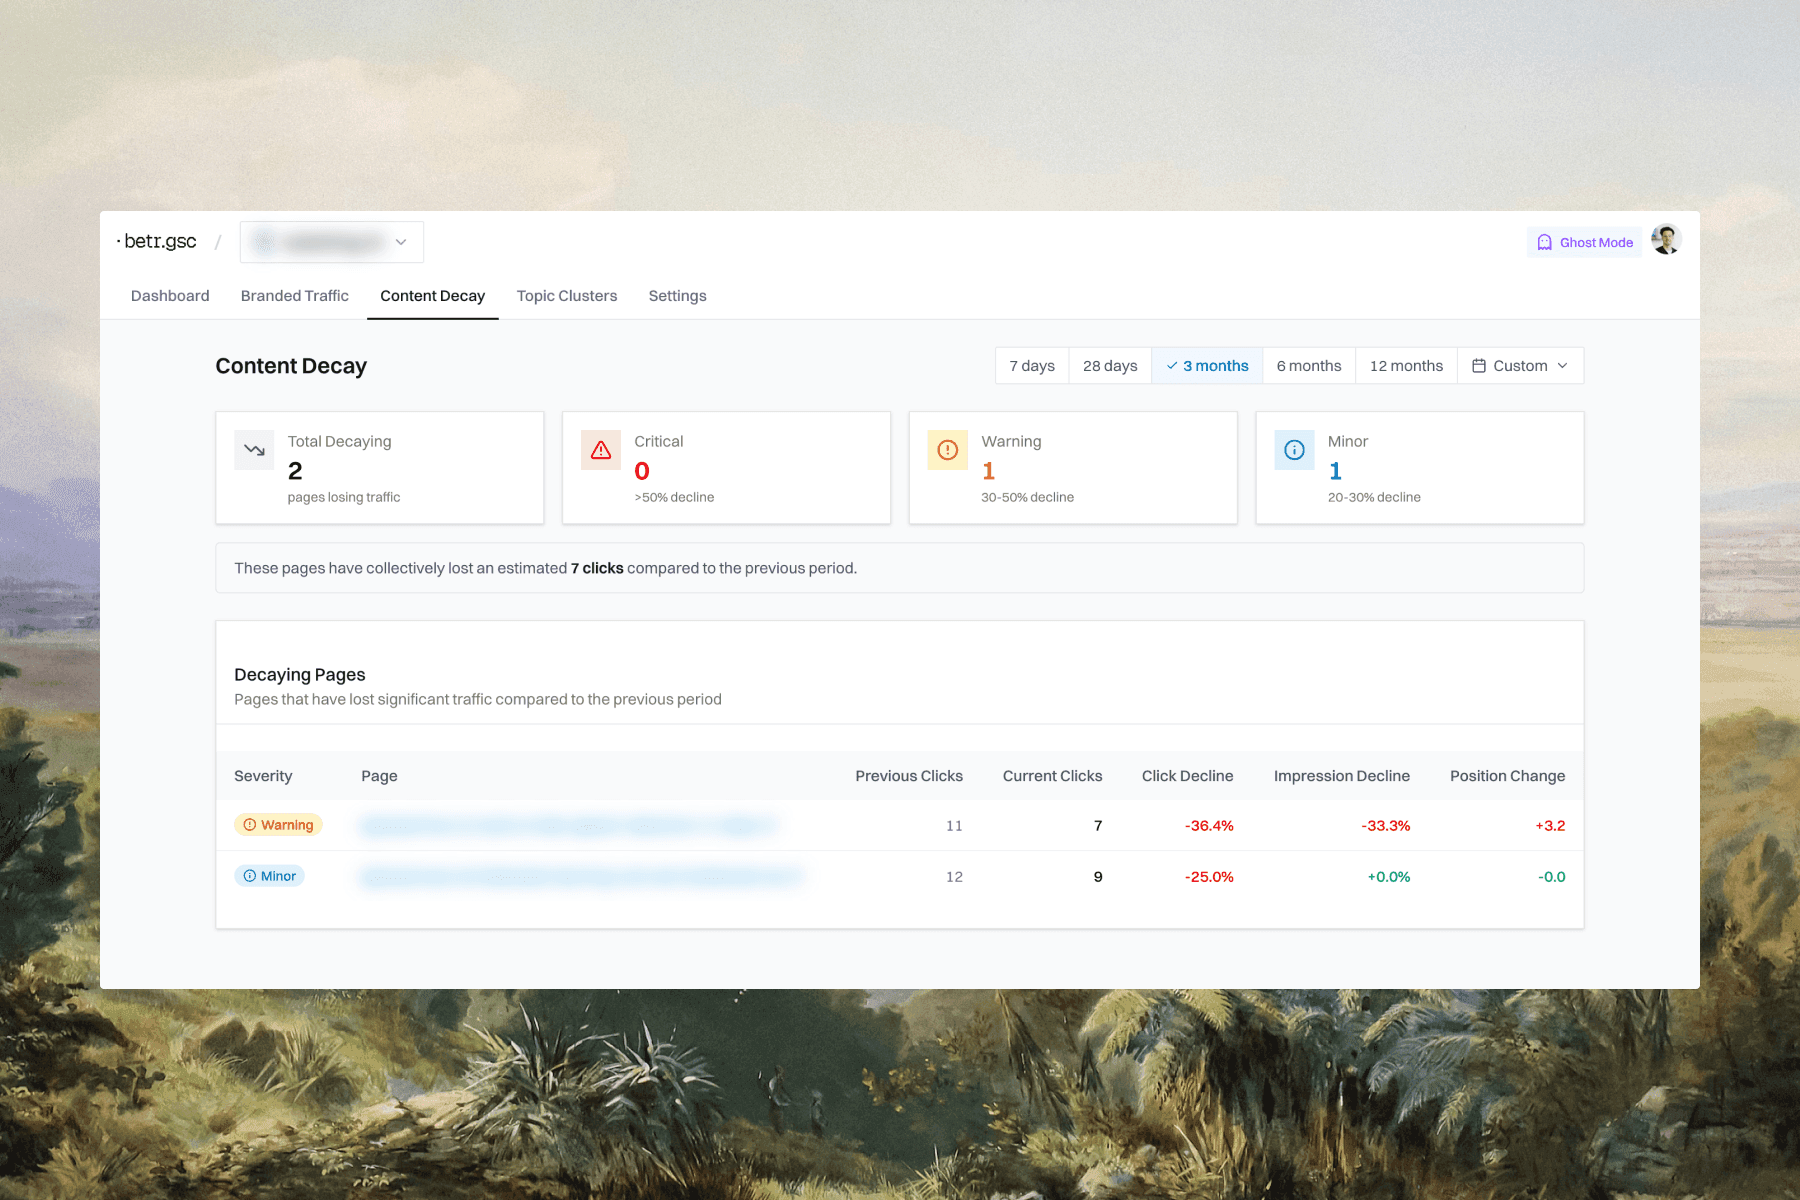Open the user profile avatar
The width and height of the screenshot is (1800, 1200).
(x=1665, y=240)
